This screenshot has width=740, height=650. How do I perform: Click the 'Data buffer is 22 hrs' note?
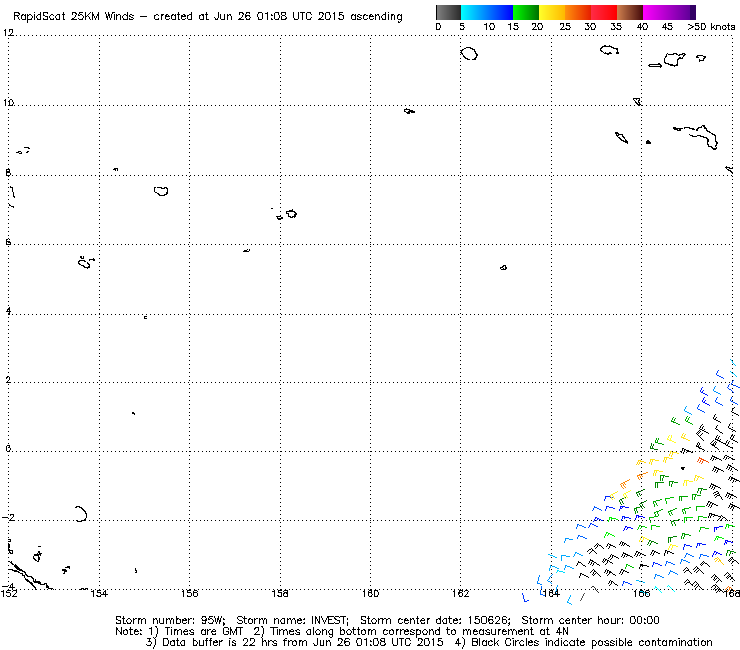point(220,642)
